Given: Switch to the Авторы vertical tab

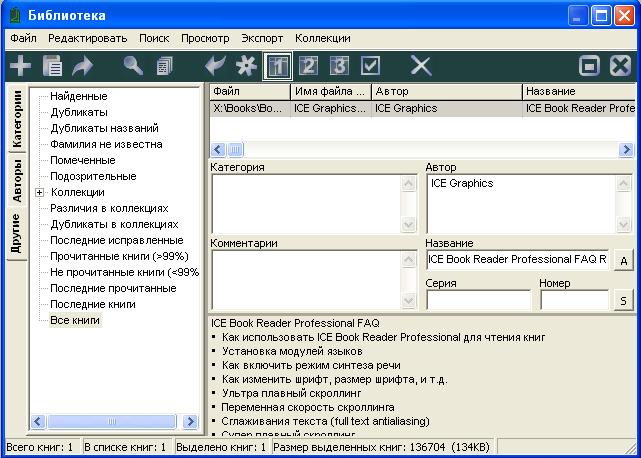Looking at the screenshot, I should [17, 180].
